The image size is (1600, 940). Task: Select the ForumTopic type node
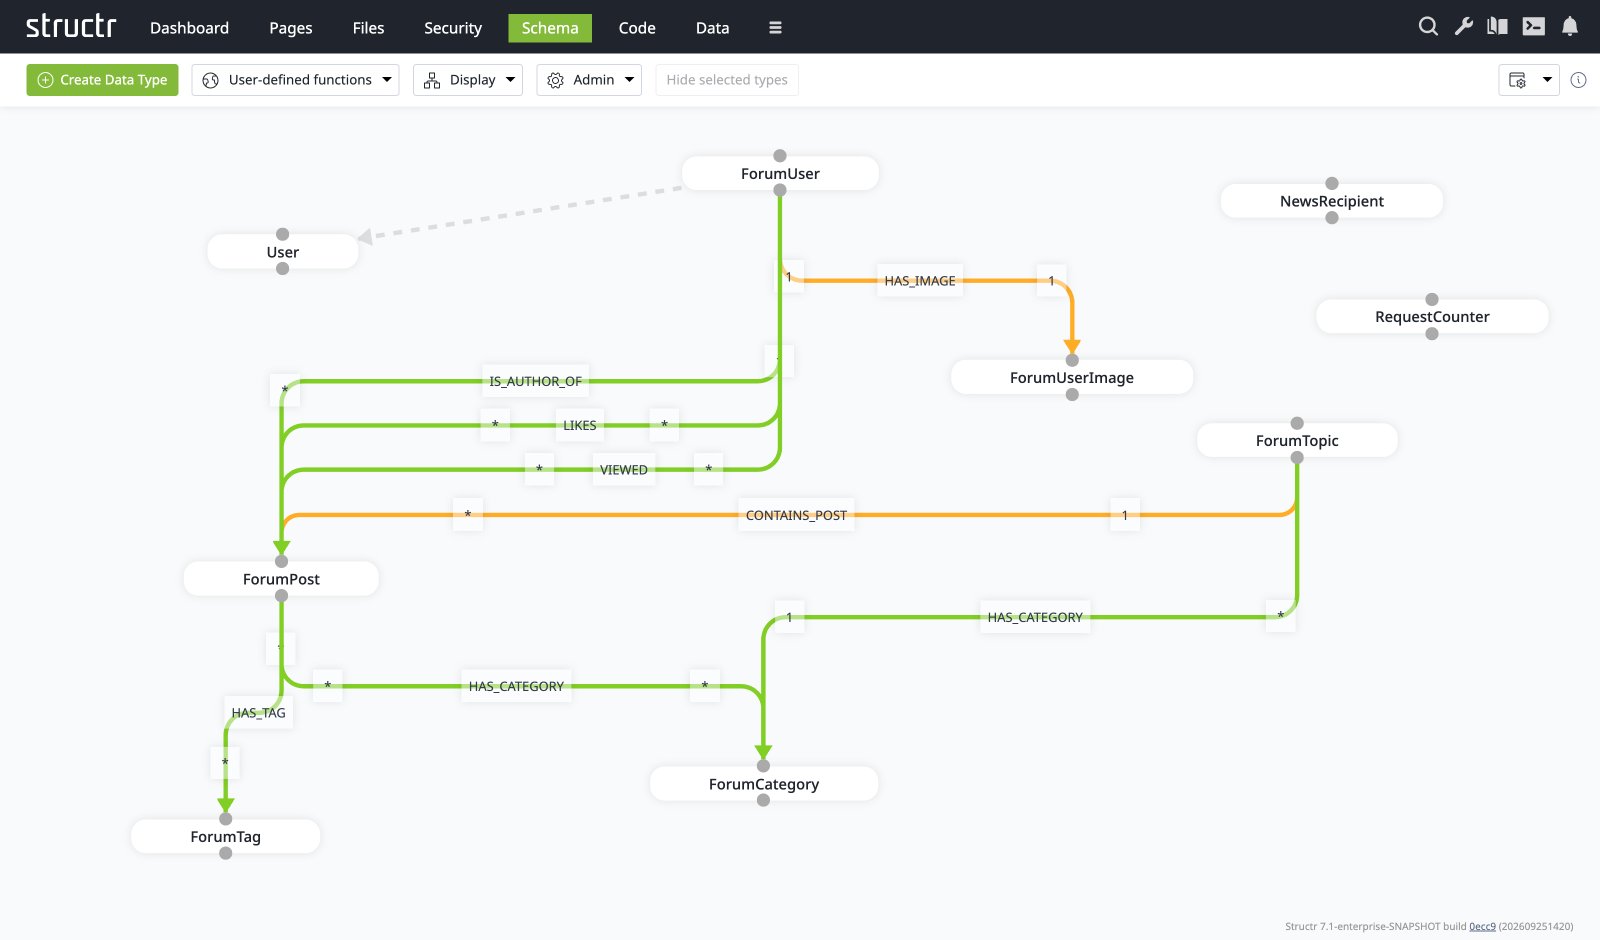[x=1297, y=440]
